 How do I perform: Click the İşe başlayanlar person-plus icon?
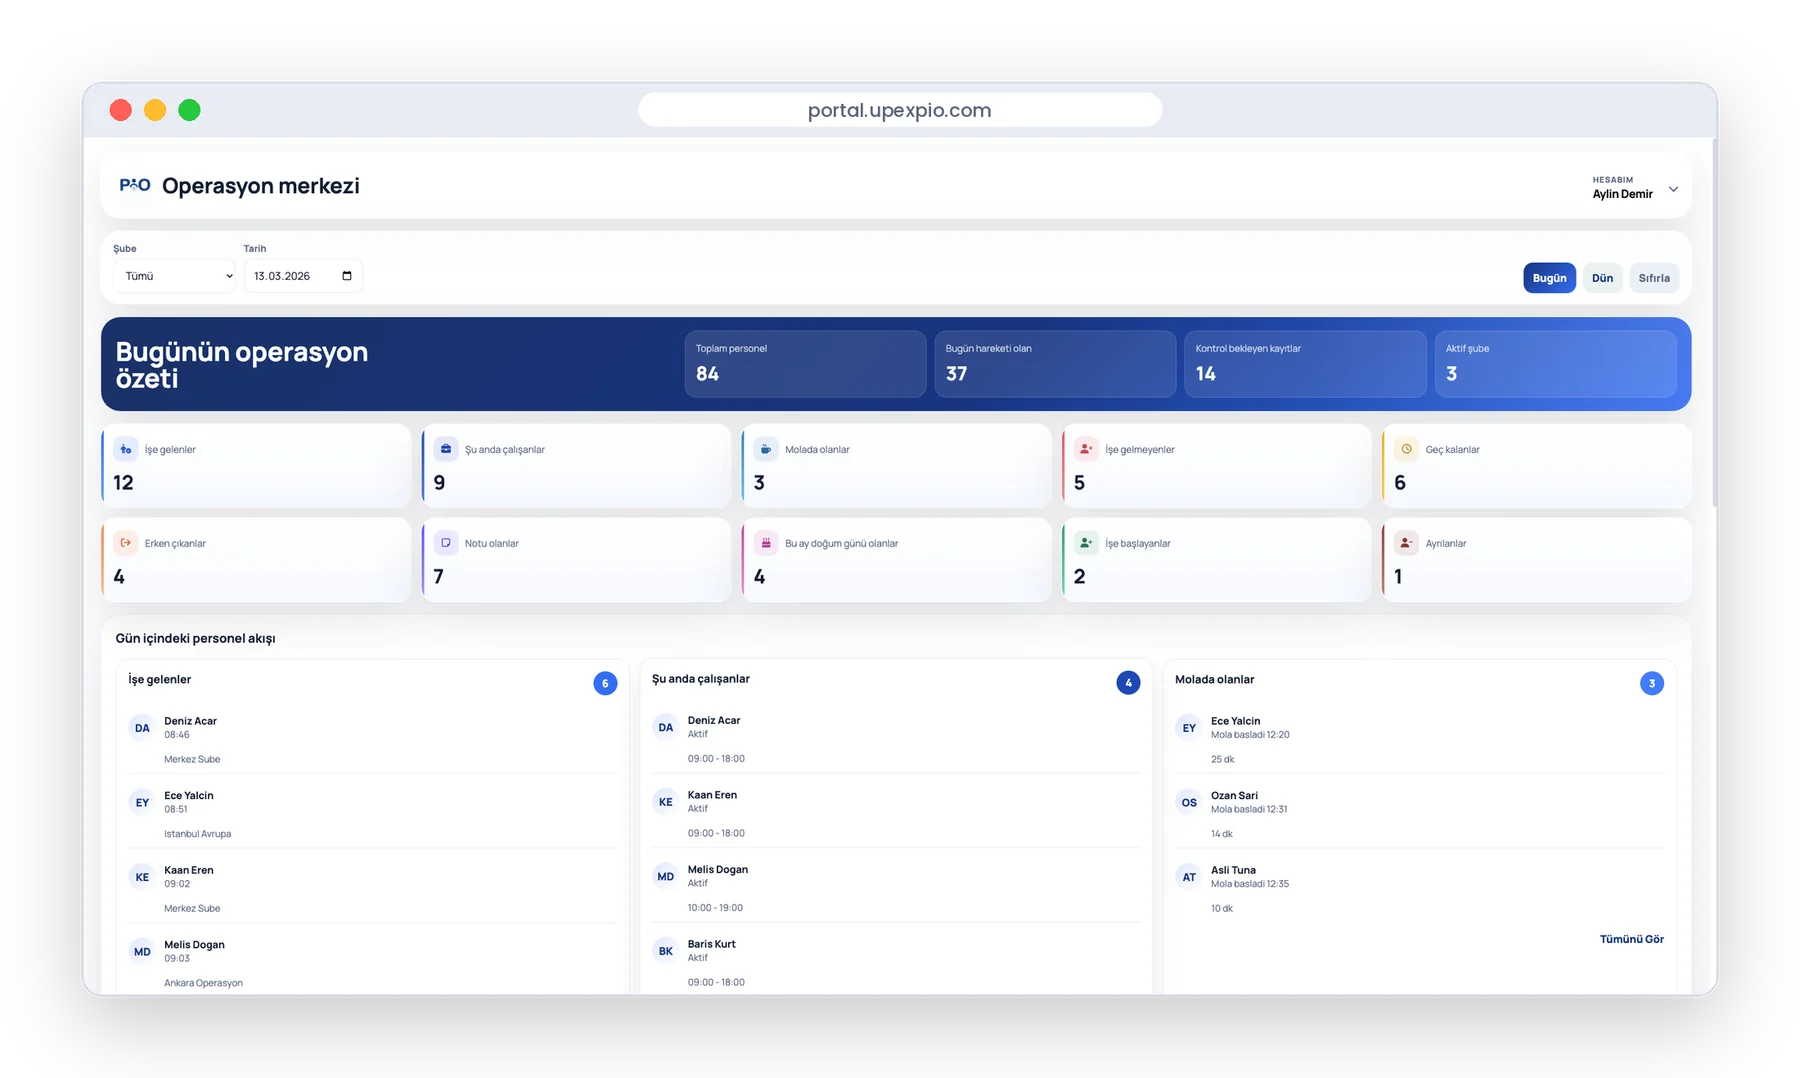click(x=1086, y=543)
